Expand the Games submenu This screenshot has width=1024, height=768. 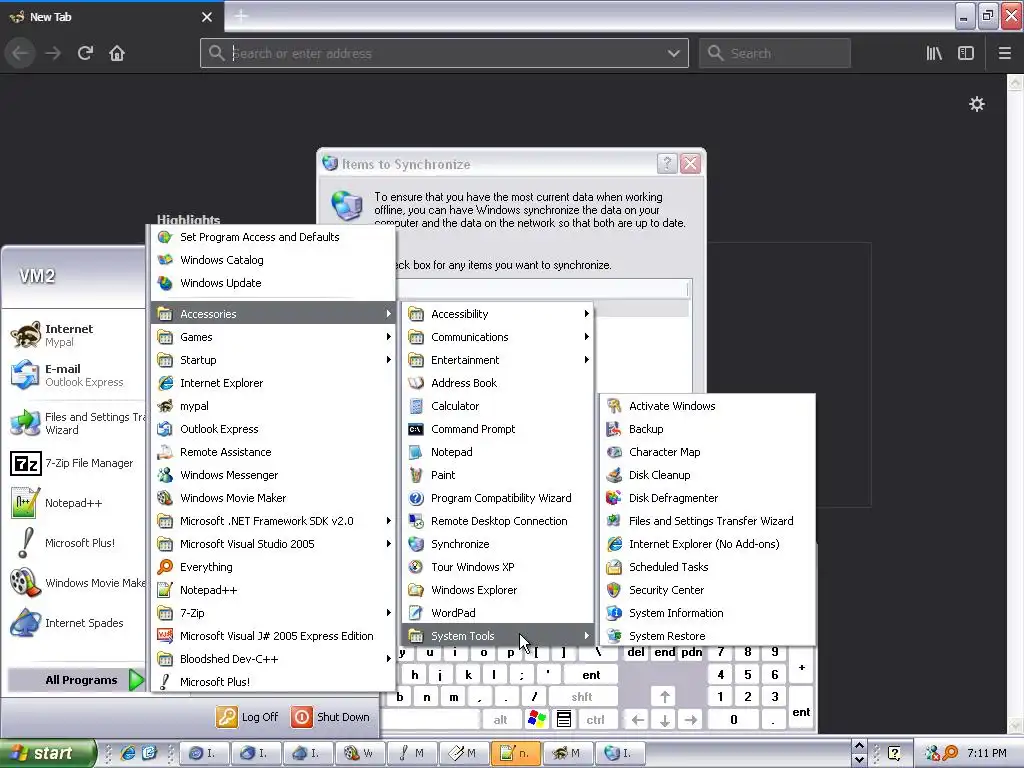point(273,337)
